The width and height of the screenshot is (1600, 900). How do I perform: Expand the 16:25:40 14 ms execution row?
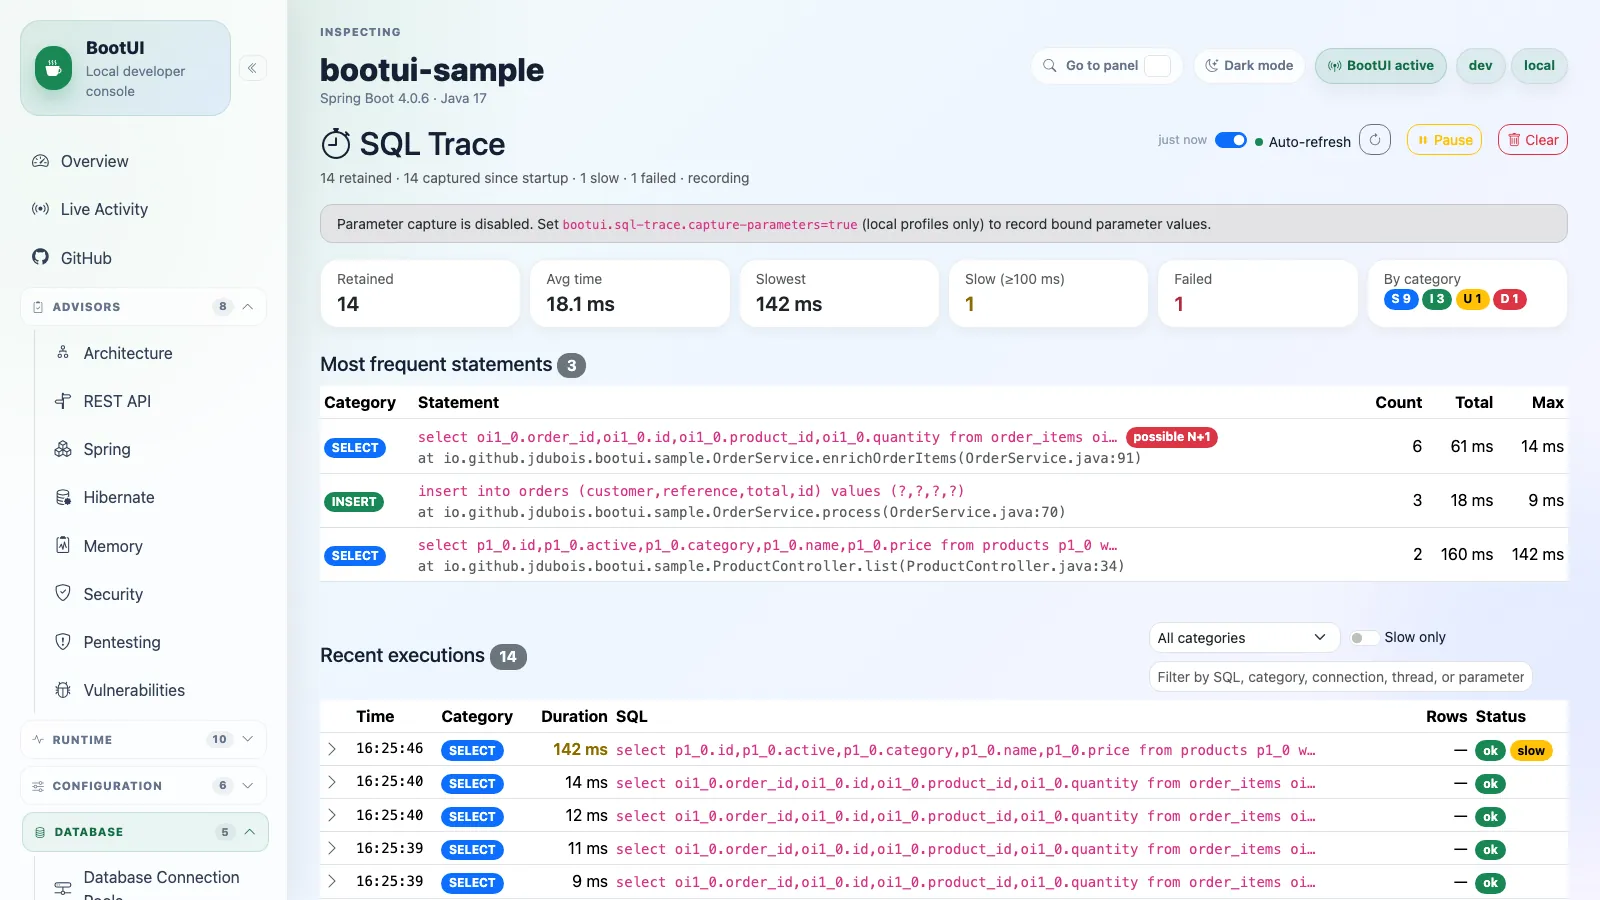coord(332,782)
